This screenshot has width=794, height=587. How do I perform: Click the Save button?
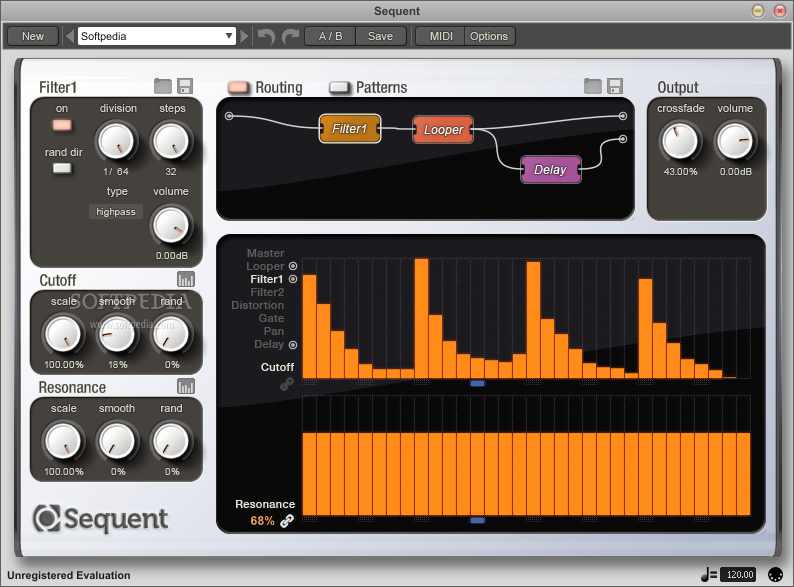click(x=380, y=36)
